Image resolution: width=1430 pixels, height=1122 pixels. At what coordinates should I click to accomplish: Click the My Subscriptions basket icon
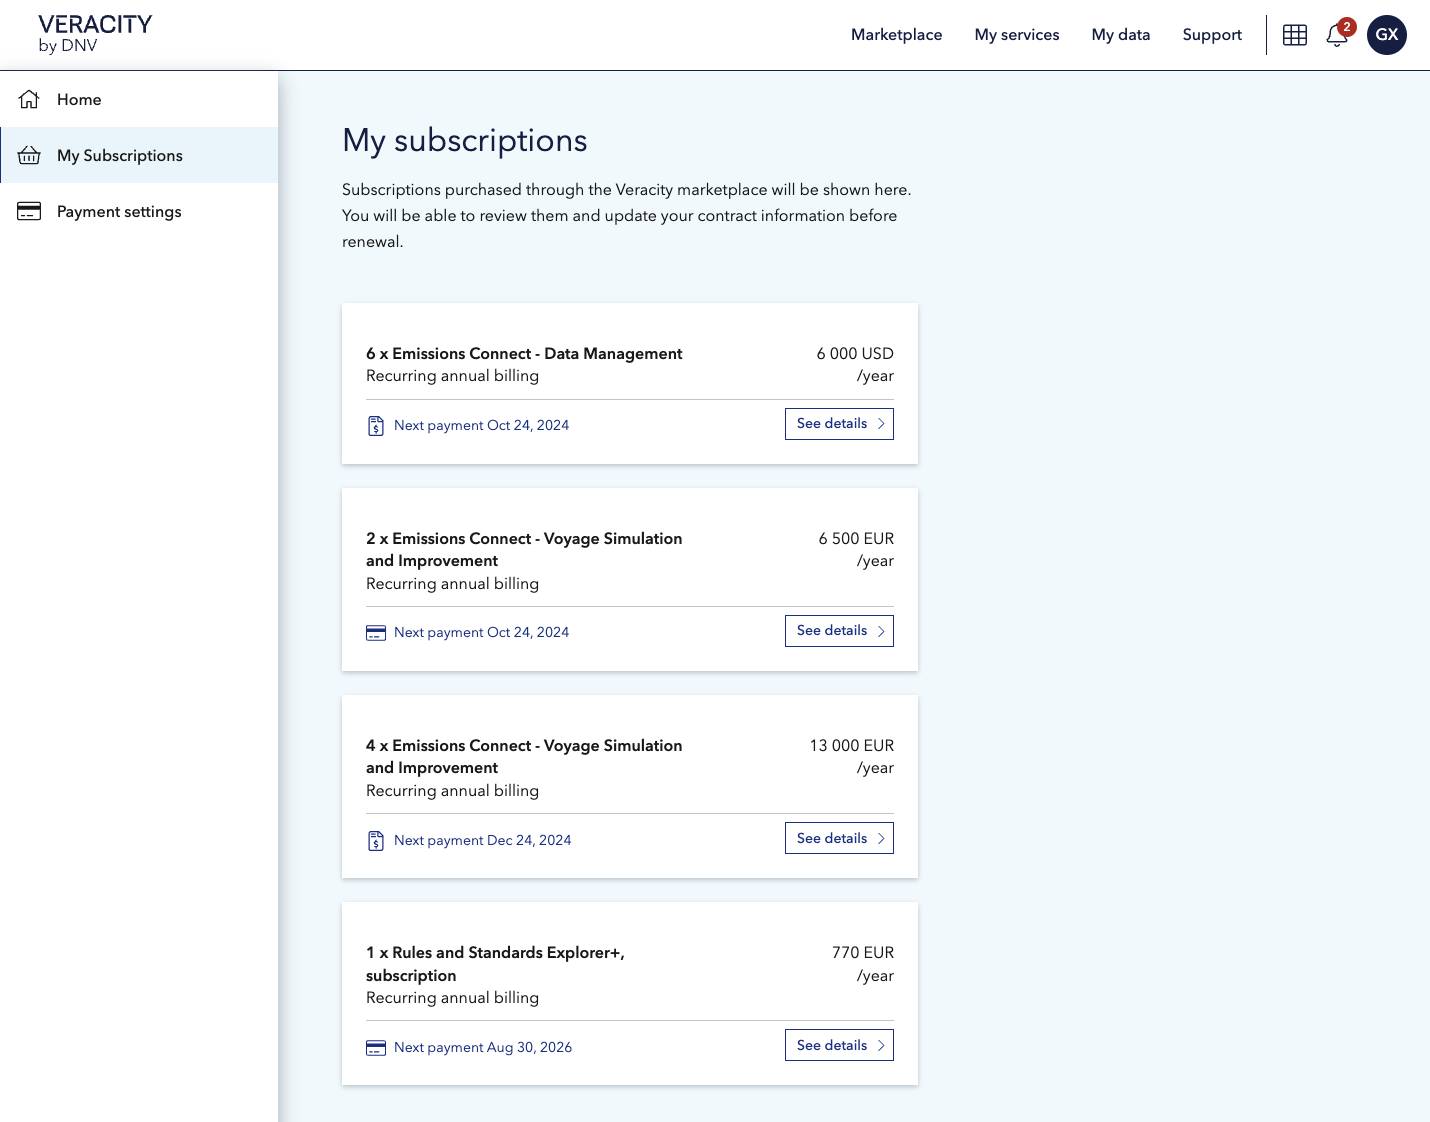click(x=29, y=155)
